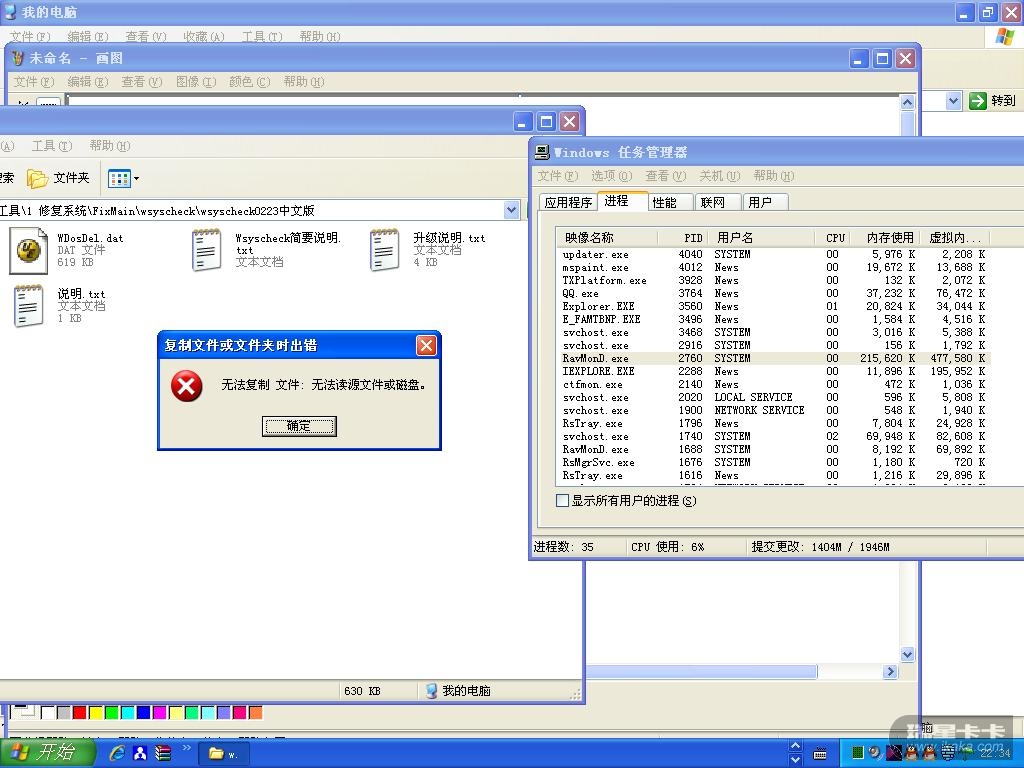Open Task Manager 选项 menu
The width and height of the screenshot is (1024, 768).
click(611, 176)
